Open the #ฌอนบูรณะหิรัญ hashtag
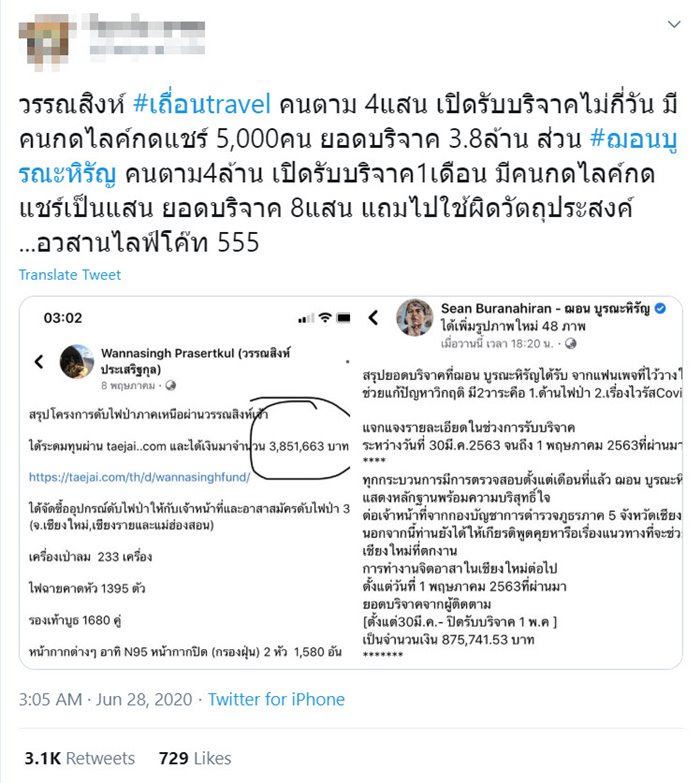The height and width of the screenshot is (783, 700). 348,156
